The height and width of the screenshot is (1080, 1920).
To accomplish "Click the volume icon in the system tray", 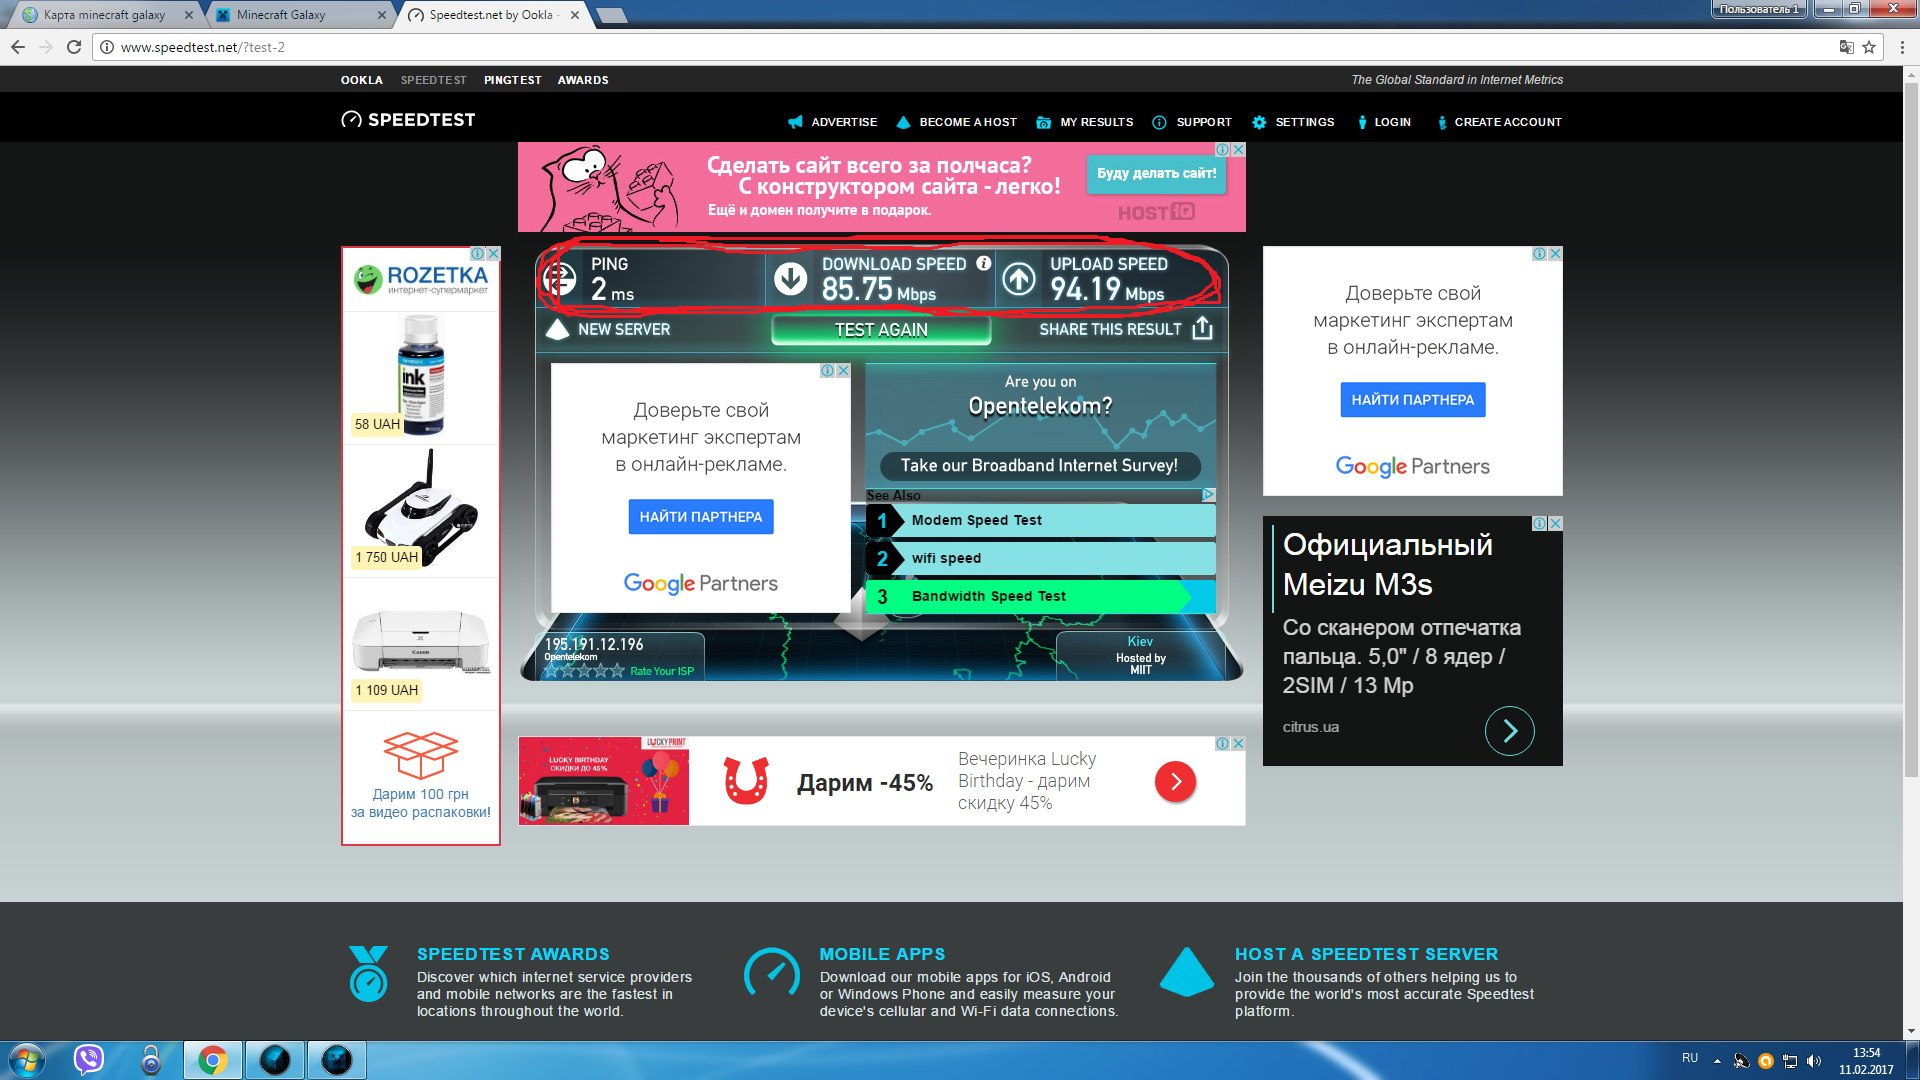I will pyautogui.click(x=1814, y=1061).
